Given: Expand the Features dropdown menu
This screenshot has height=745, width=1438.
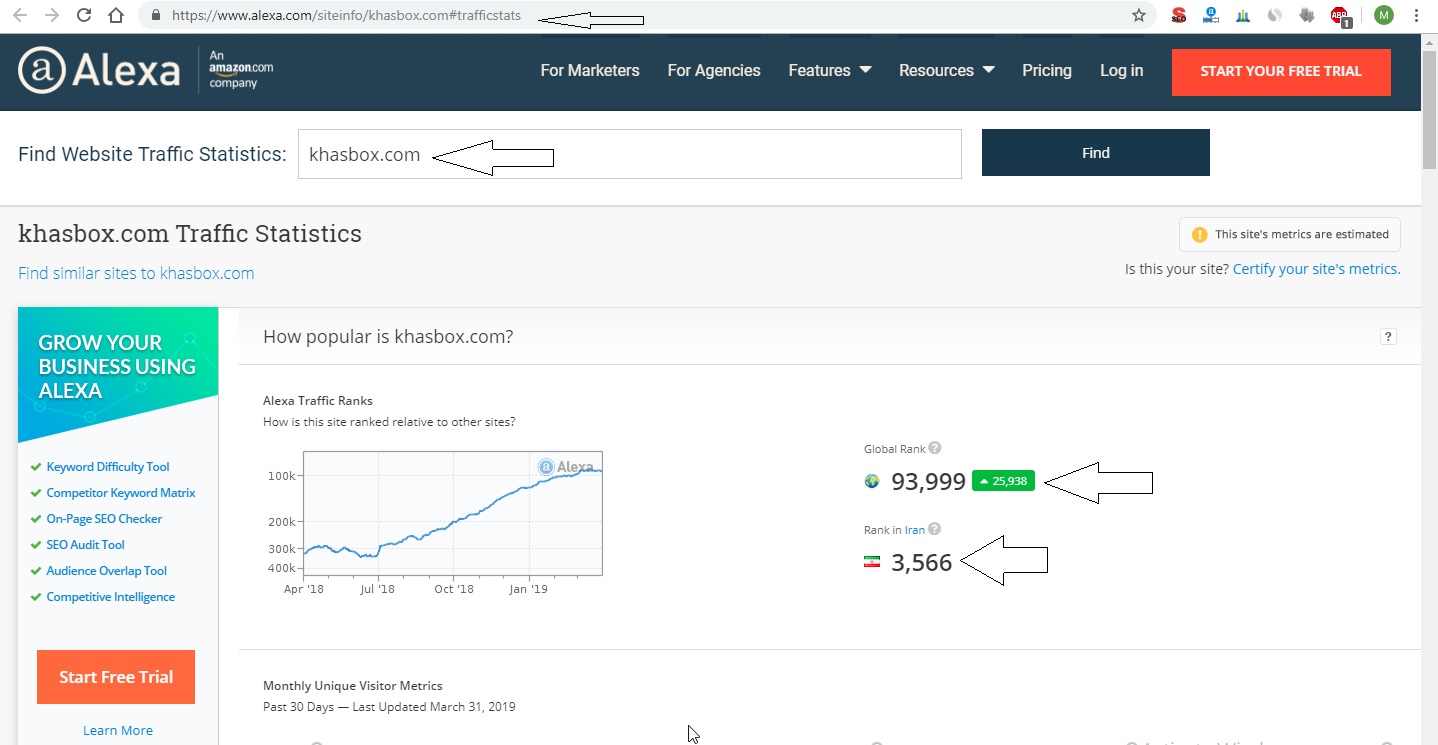Looking at the screenshot, I should click(x=829, y=71).
